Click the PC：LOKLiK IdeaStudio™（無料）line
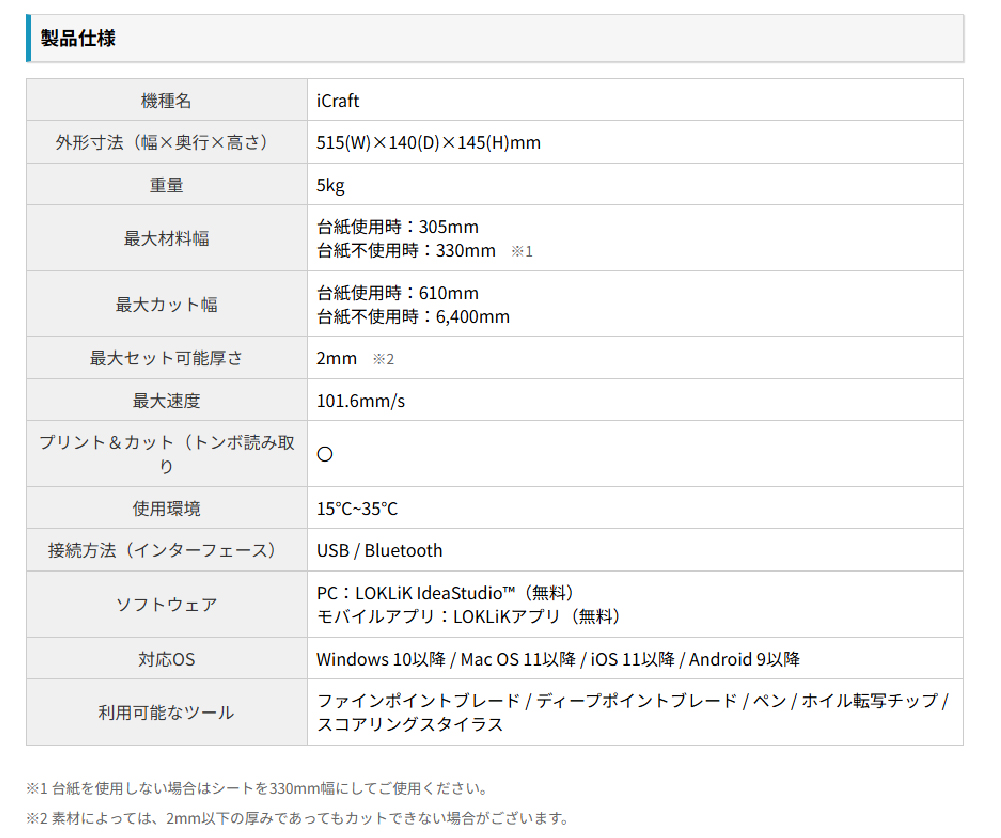 pyautogui.click(x=446, y=593)
